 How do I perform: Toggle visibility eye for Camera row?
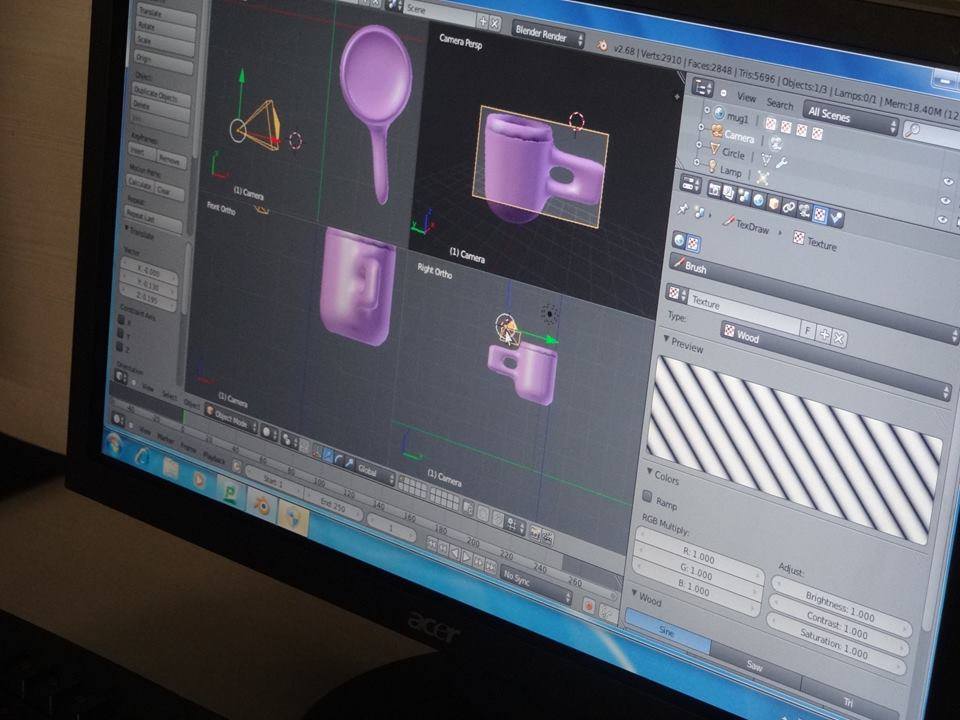pyautogui.click(x=948, y=182)
